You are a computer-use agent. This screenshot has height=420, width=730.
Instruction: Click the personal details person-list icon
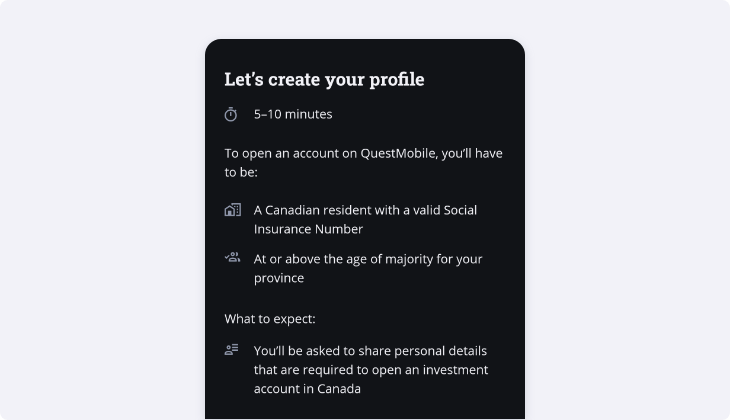tap(231, 349)
